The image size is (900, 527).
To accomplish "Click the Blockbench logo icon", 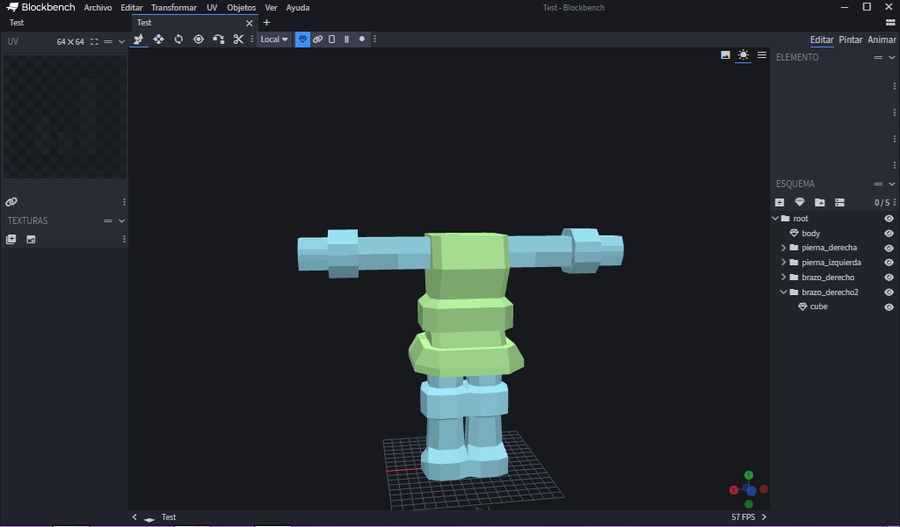I will pyautogui.click(x=12, y=7).
